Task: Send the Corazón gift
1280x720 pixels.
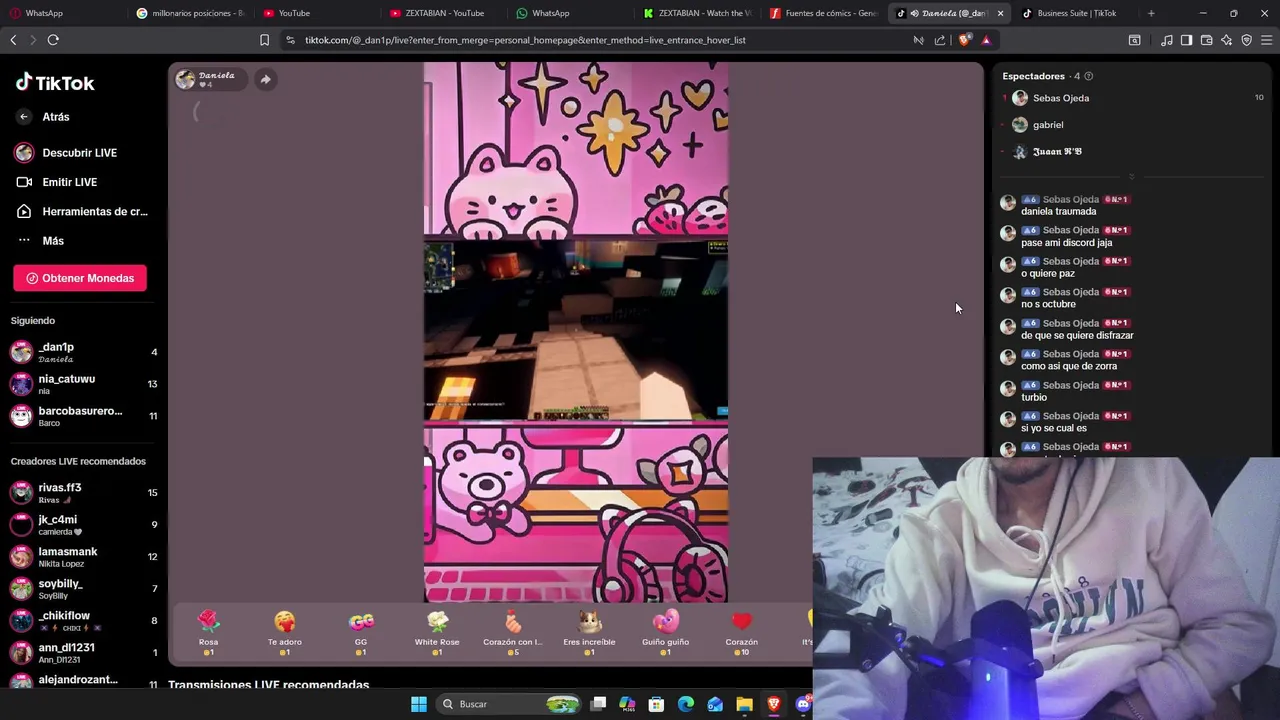Action: pos(741,632)
